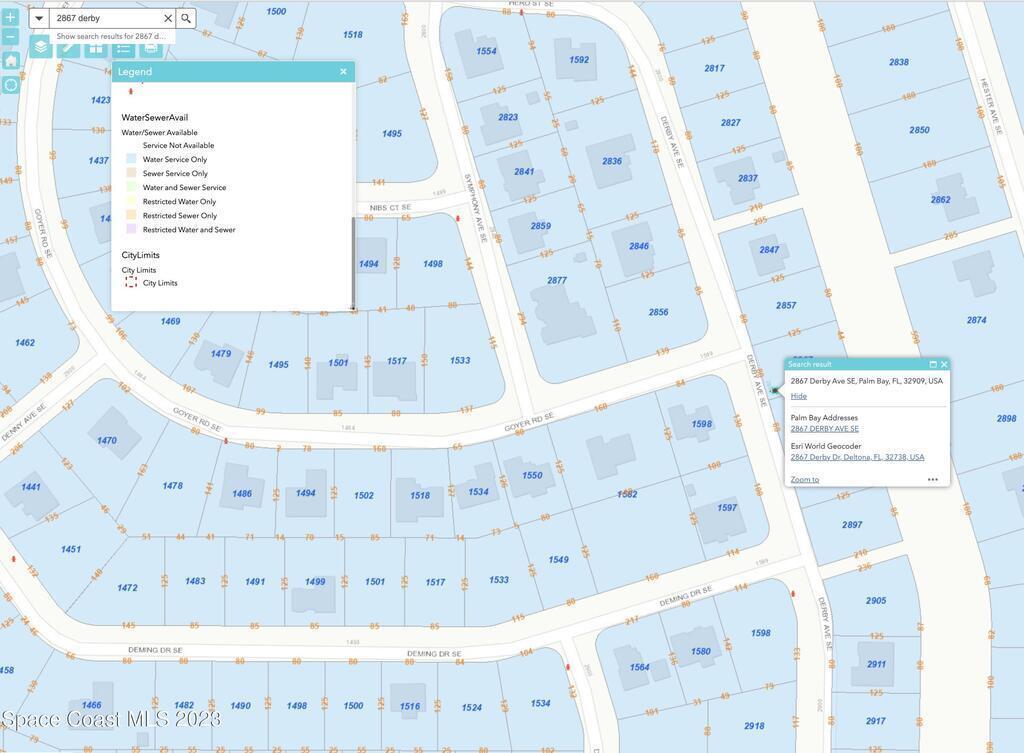Find my location on the map
This screenshot has height=753, width=1024.
(11, 85)
